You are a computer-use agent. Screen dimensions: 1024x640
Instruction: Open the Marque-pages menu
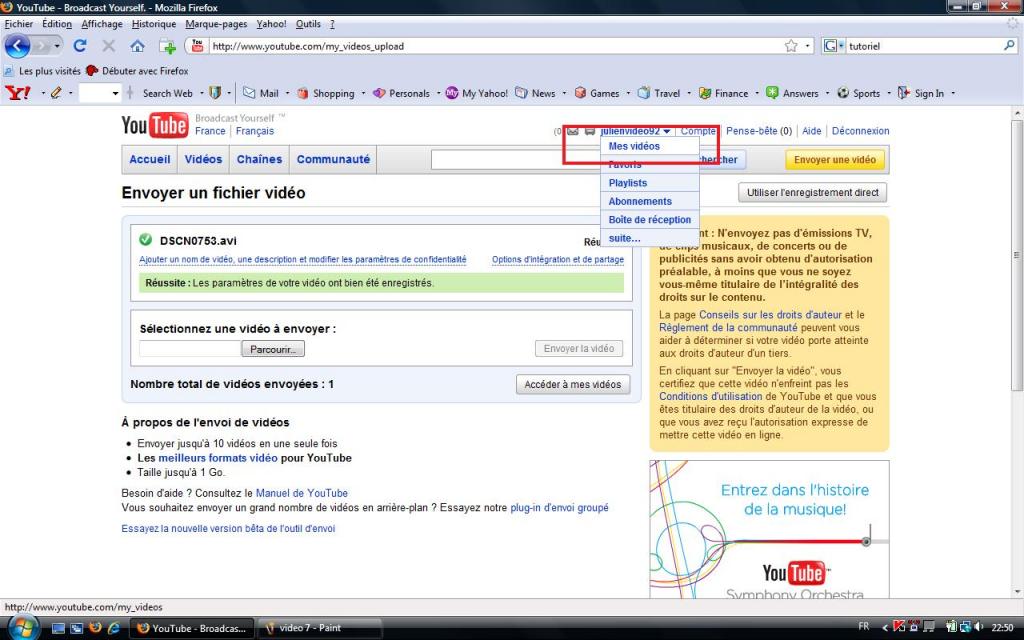pyautogui.click(x=216, y=24)
